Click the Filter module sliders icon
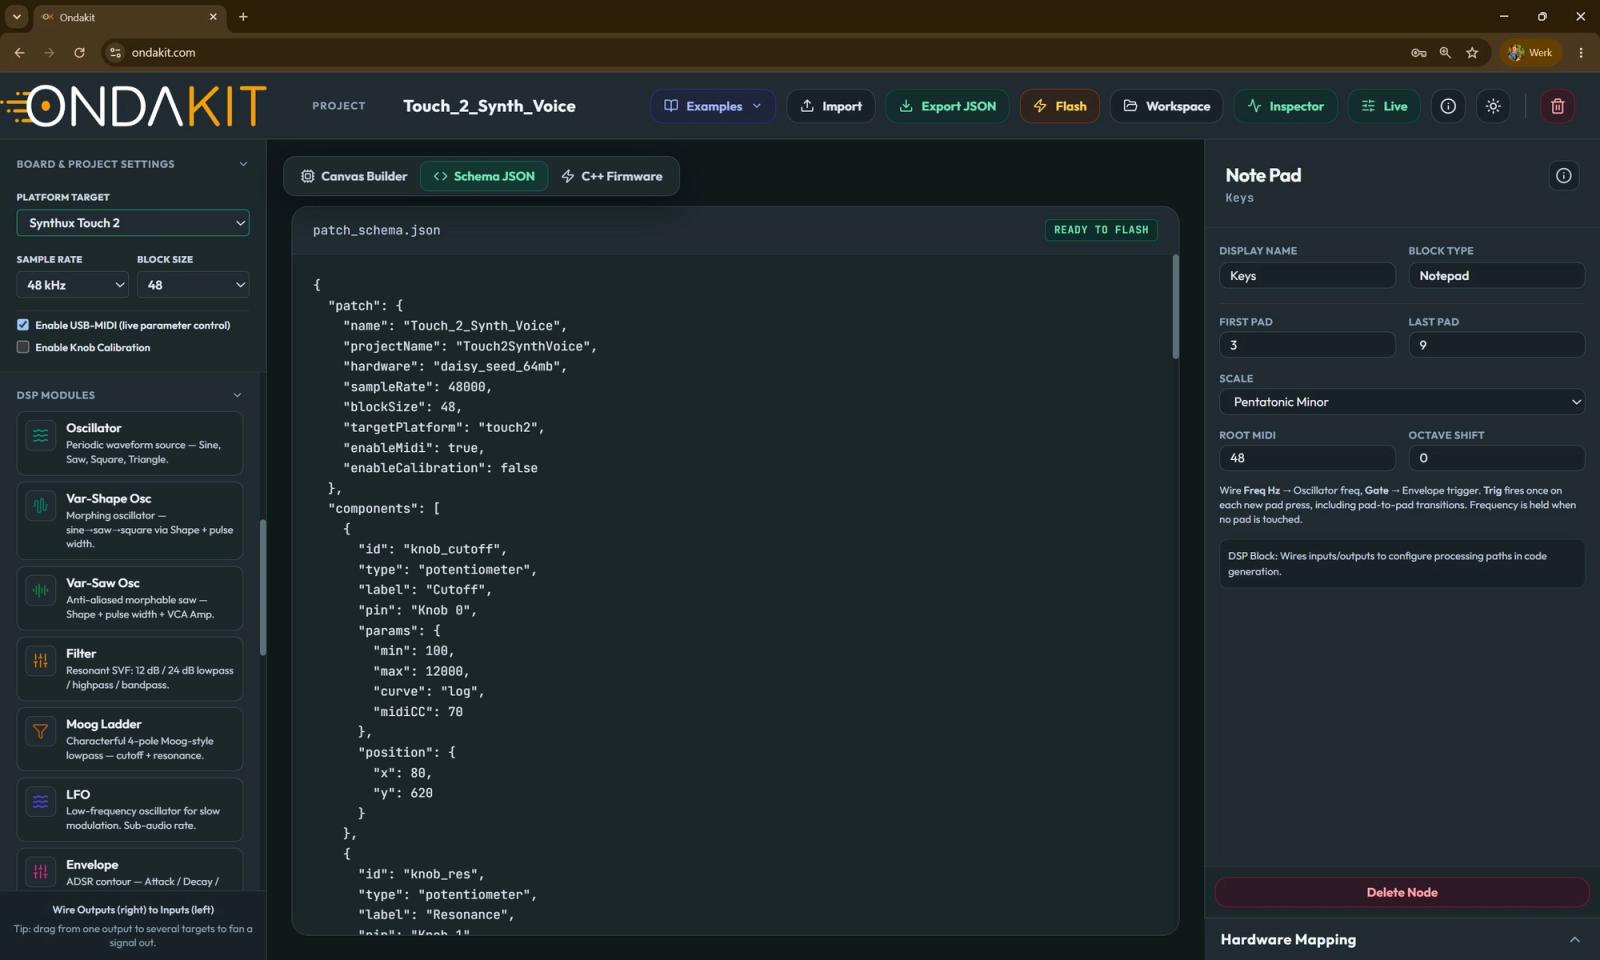The height and width of the screenshot is (960, 1600). [x=40, y=661]
